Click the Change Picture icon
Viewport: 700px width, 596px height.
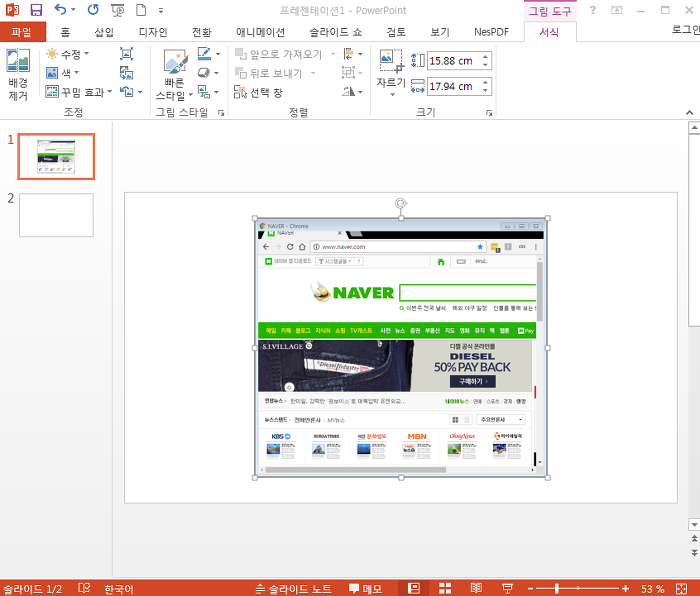(126, 73)
